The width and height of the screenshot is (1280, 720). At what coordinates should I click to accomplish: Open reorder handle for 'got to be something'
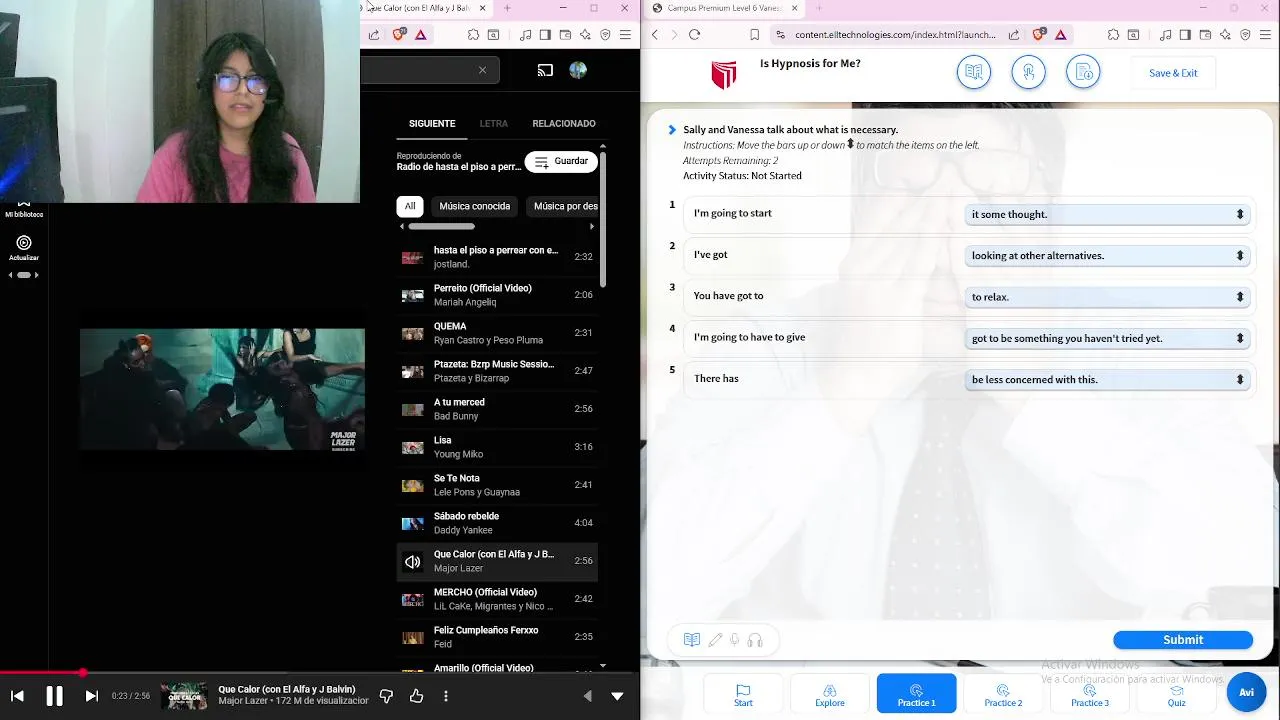click(1240, 338)
